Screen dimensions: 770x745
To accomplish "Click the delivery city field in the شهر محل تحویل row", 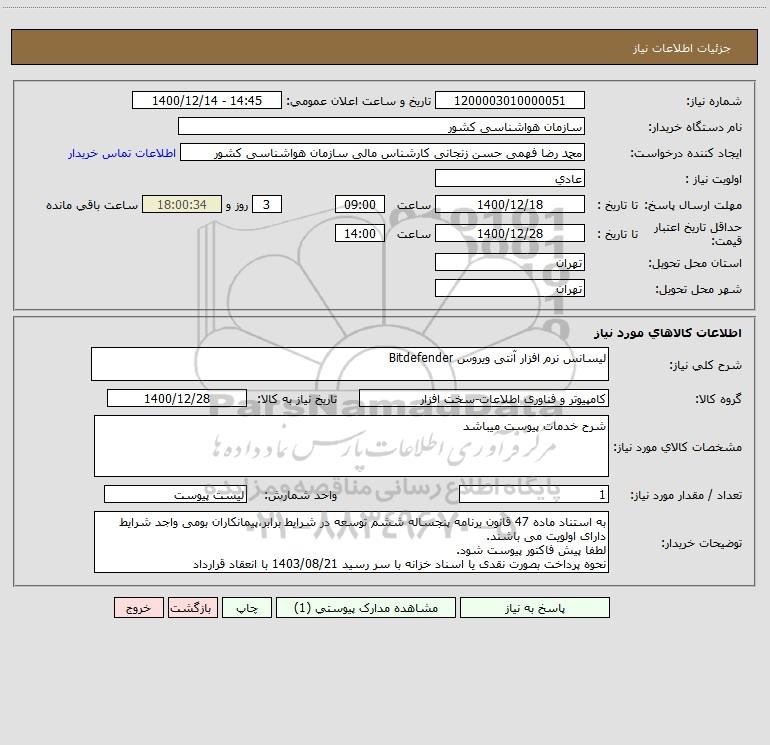I will pyautogui.click(x=510, y=288).
